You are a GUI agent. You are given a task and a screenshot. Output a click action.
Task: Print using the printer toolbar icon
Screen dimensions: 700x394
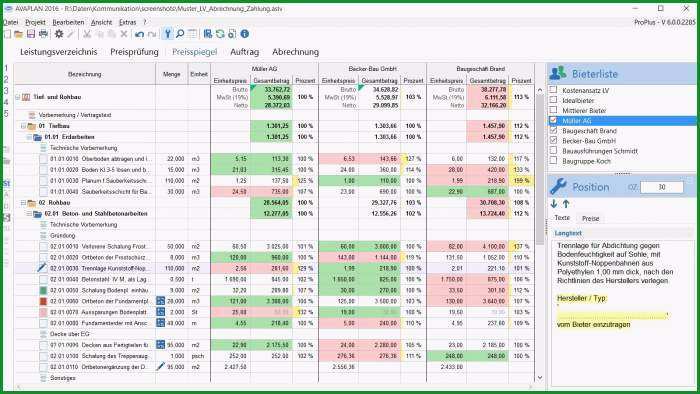[43, 34]
